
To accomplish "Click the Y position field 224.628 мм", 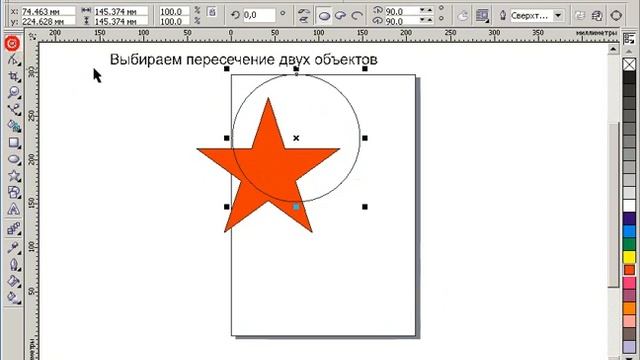I will pos(48,21).
